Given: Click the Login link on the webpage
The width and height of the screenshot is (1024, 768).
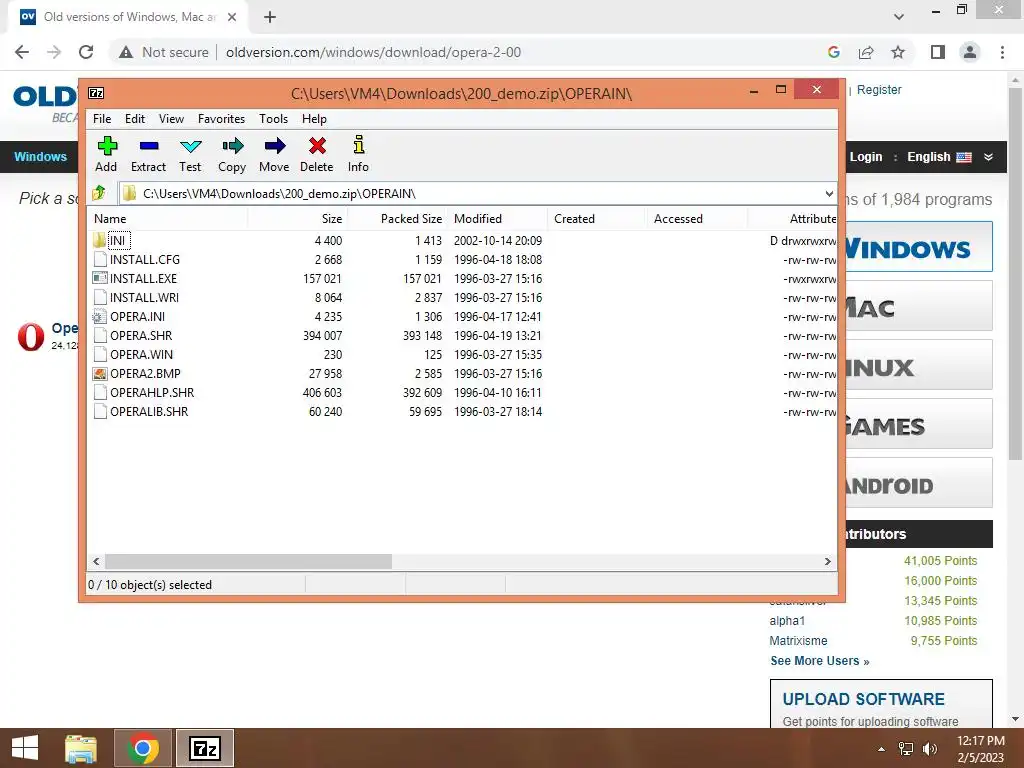Looking at the screenshot, I should pos(866,157).
